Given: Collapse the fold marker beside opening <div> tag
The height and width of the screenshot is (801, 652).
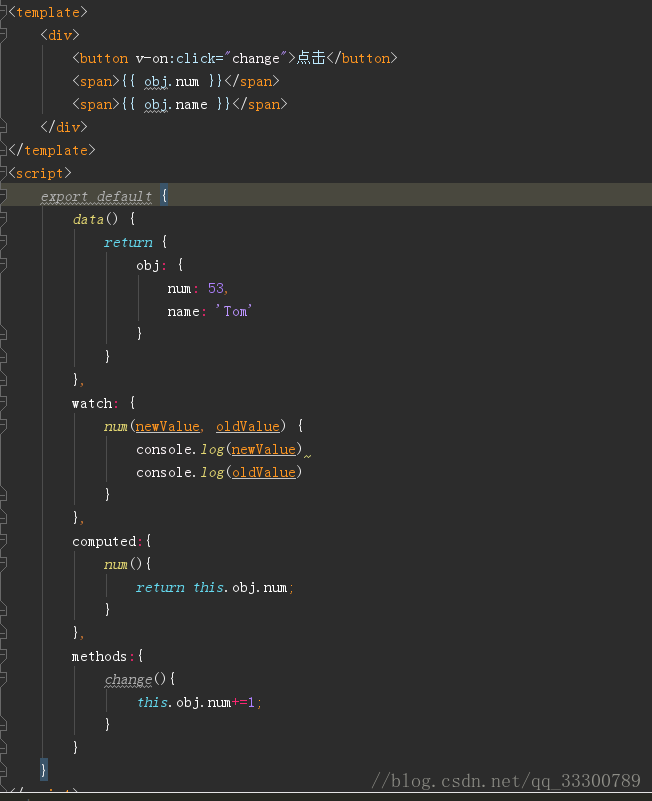Looking at the screenshot, I should (3, 34).
